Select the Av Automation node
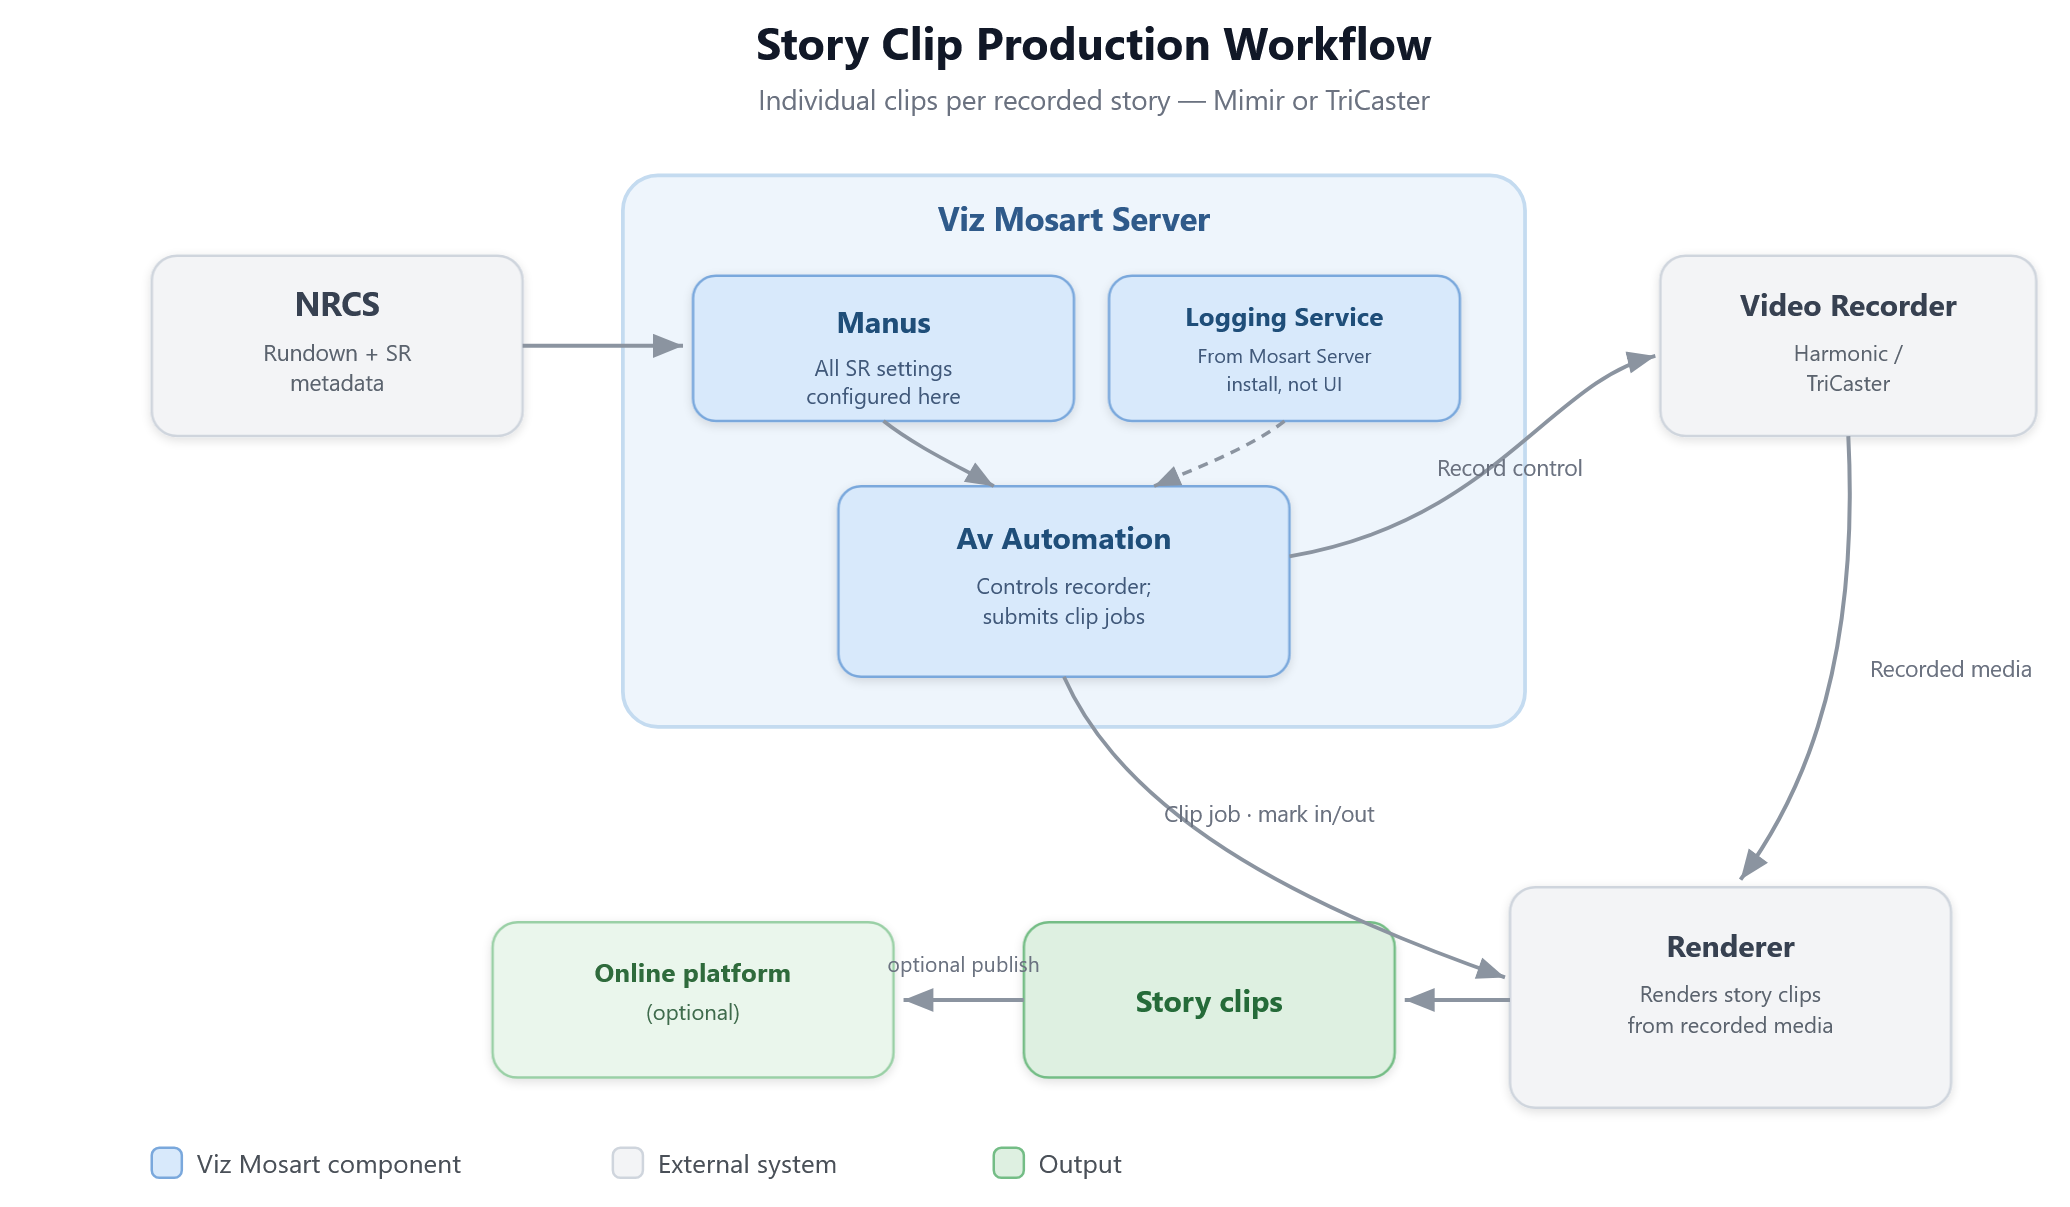The height and width of the screenshot is (1207, 2070). click(1064, 581)
